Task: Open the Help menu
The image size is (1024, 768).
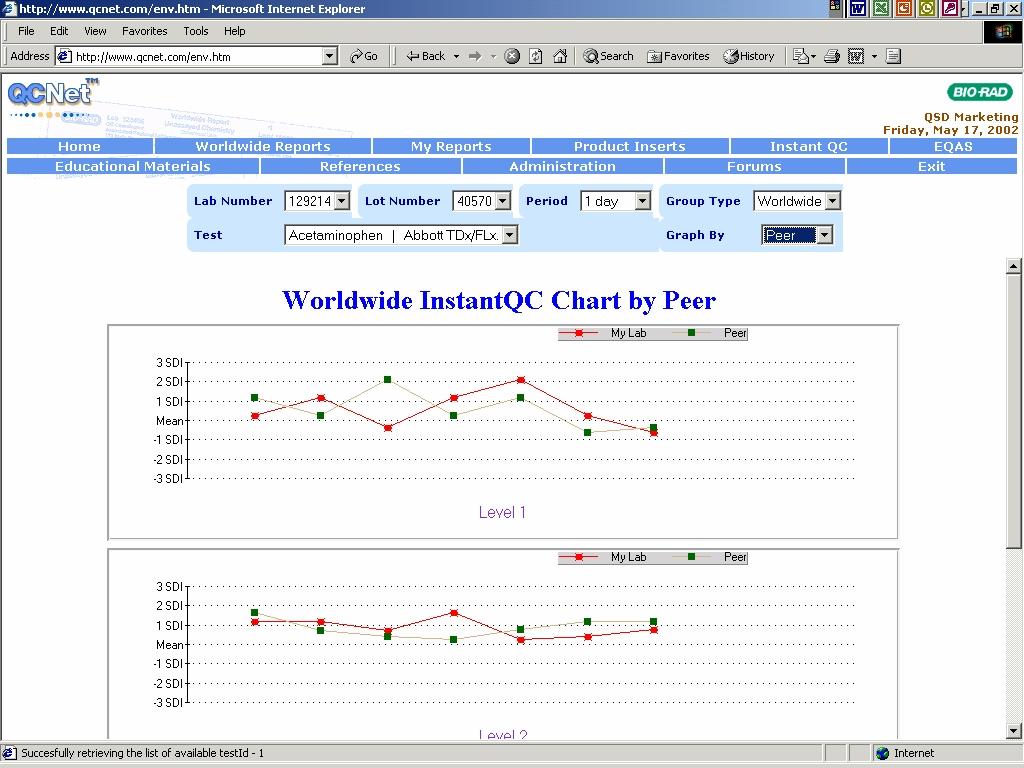Action: pos(234,31)
